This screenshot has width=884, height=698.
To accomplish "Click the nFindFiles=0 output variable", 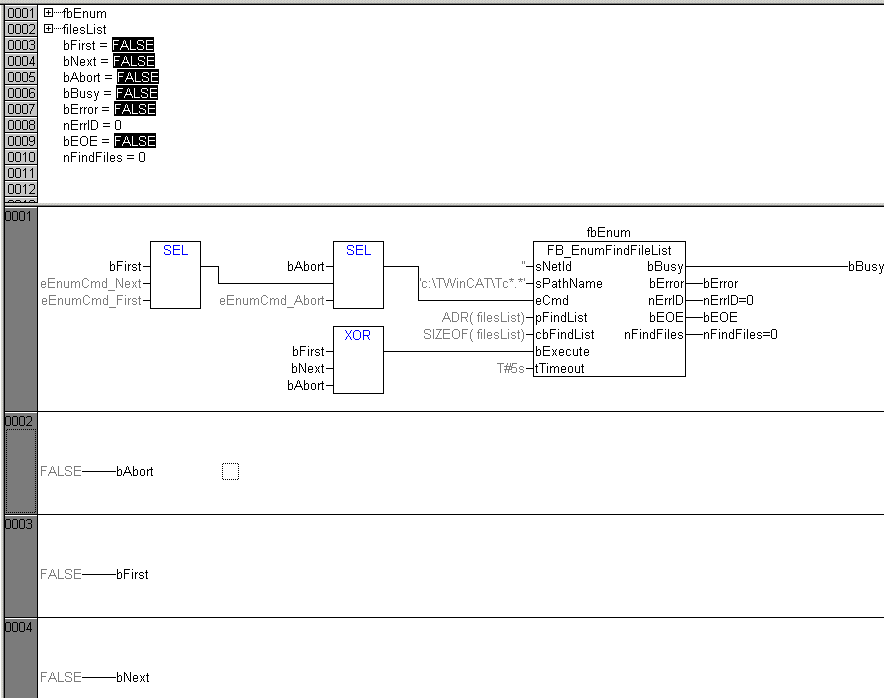I will pyautogui.click(x=740, y=334).
